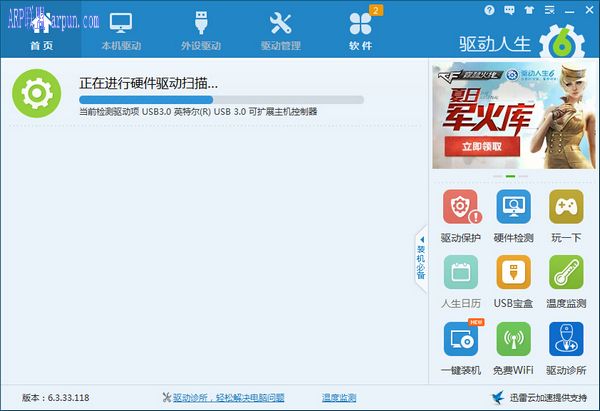The width and height of the screenshot is (600, 411).
Task: Click the hardware driver scan progress bar
Action: (x=221, y=100)
